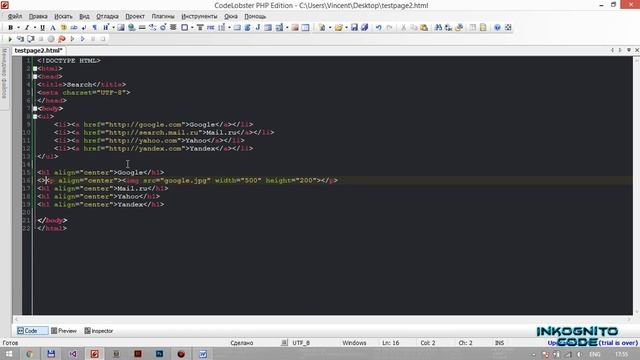This screenshot has width=640, height=360.
Task: Click the red breakpoint icon in debug toolbar
Action: [x=62, y=39]
